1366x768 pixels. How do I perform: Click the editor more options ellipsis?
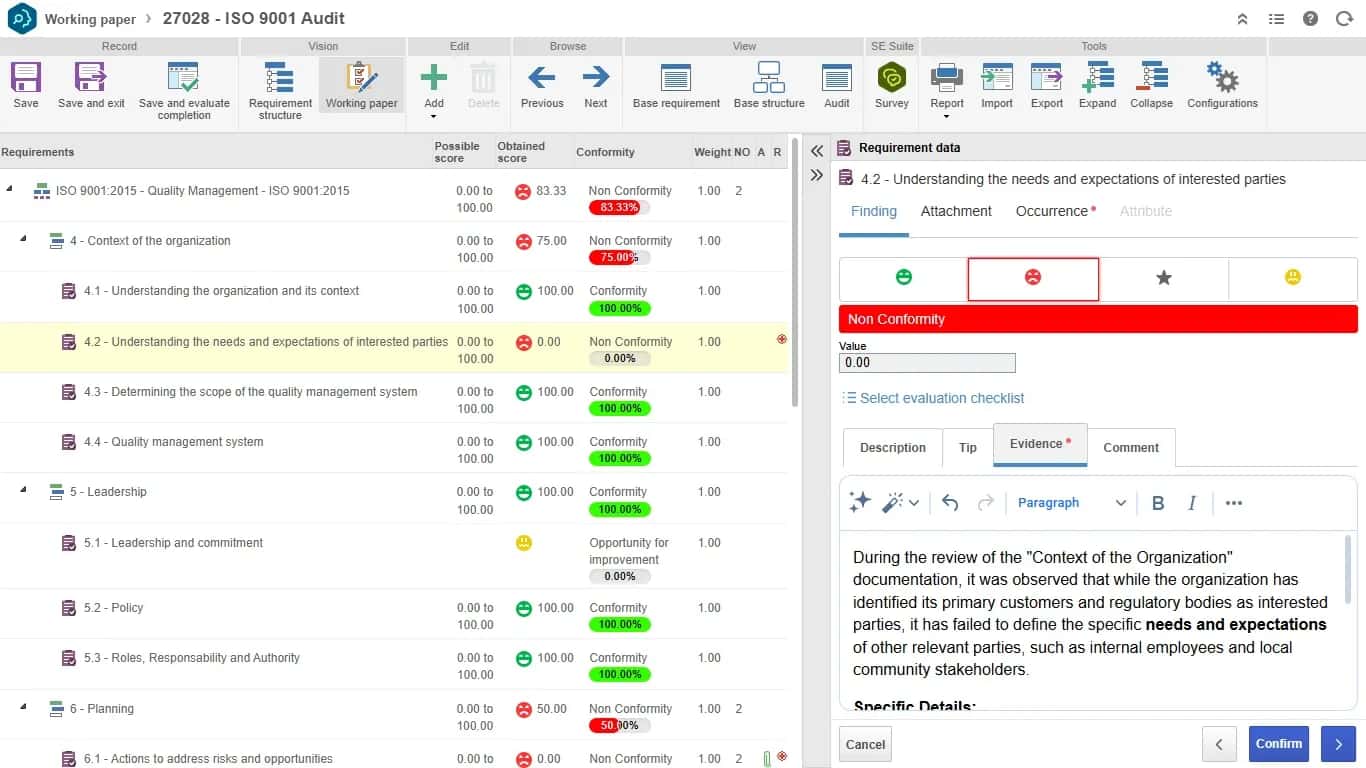pos(1234,503)
